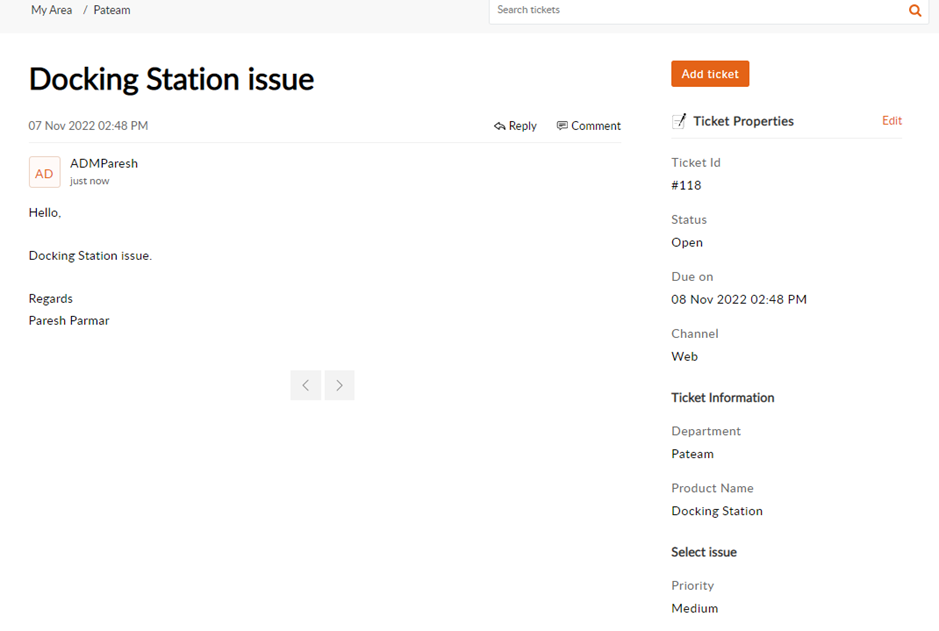Go to next ticket with right chevron
939x631 pixels.
tap(340, 385)
